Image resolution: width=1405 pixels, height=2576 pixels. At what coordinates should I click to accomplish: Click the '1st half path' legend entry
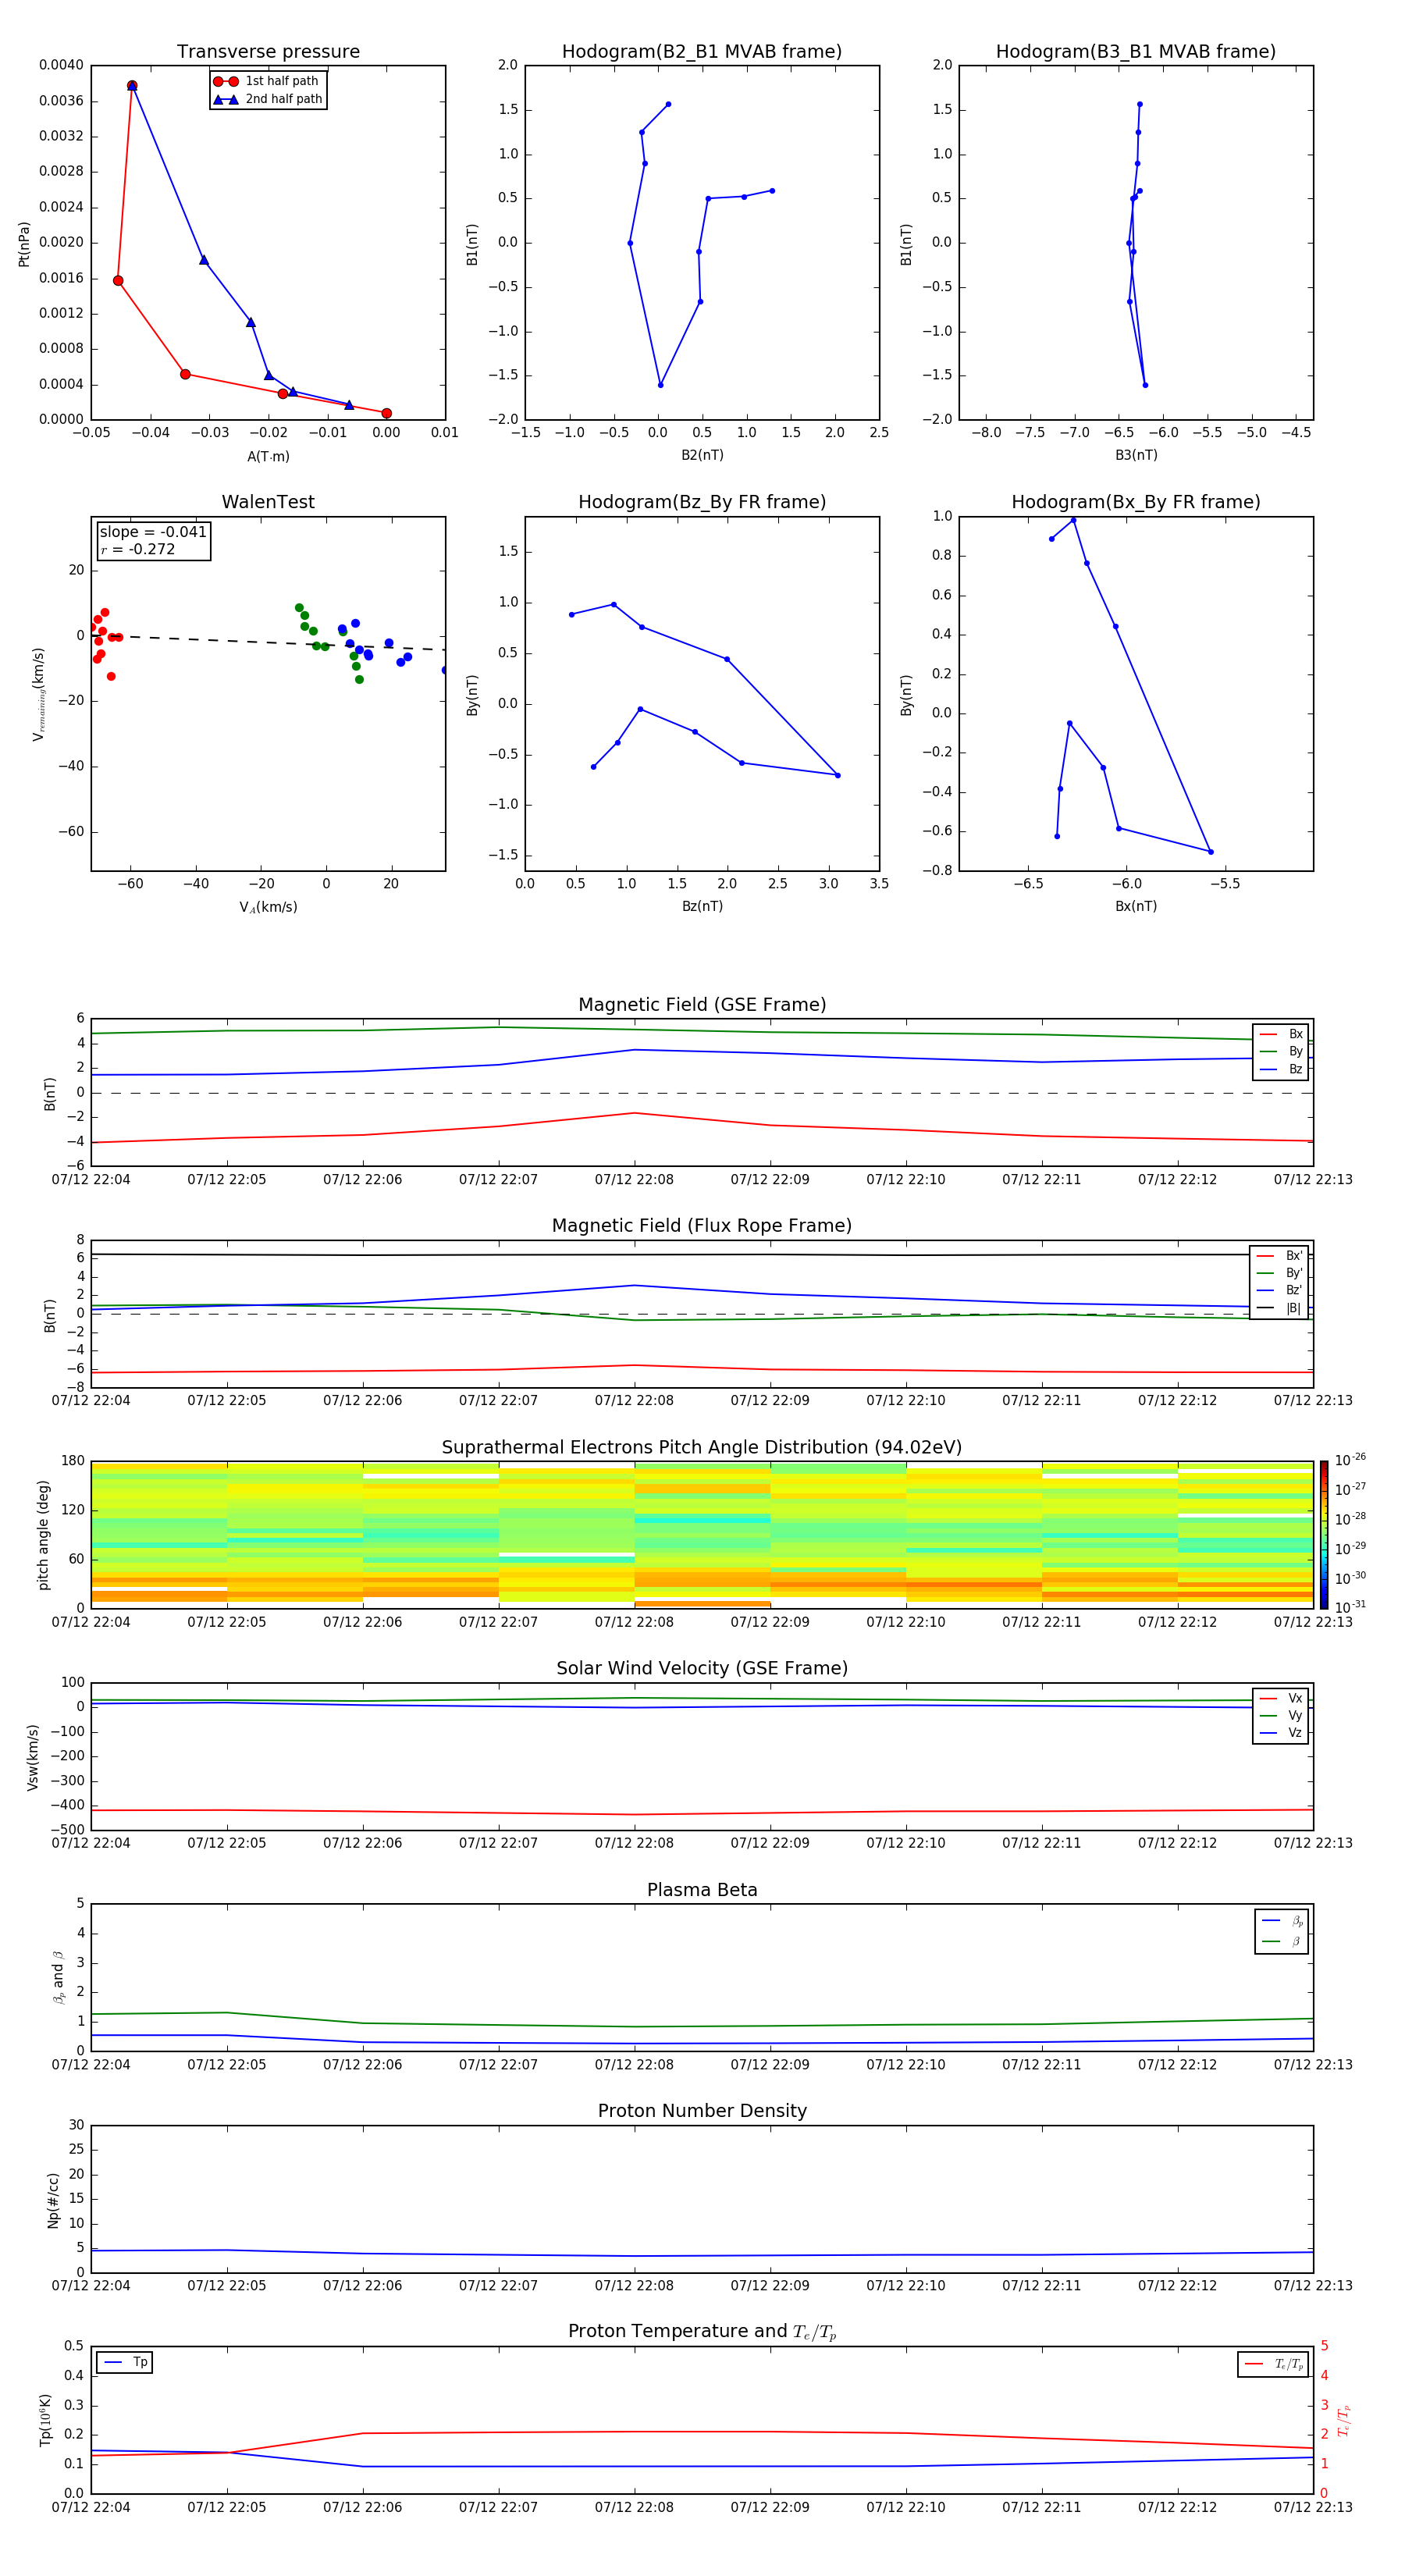[266, 81]
